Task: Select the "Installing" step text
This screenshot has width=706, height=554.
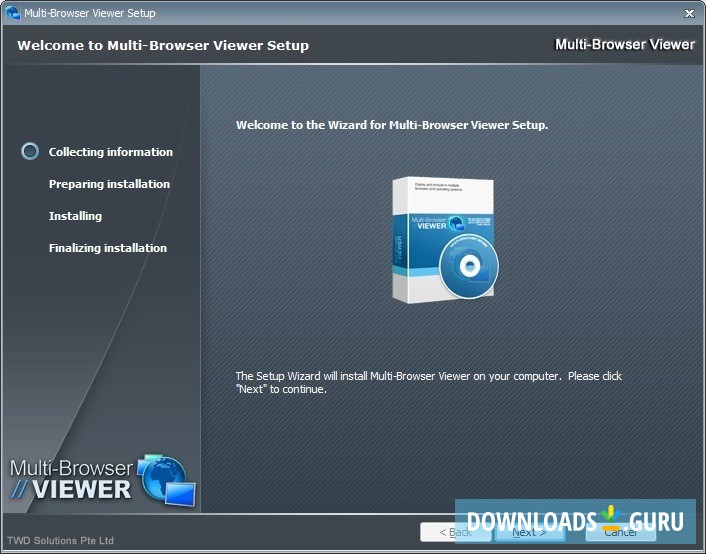Action: tap(75, 216)
